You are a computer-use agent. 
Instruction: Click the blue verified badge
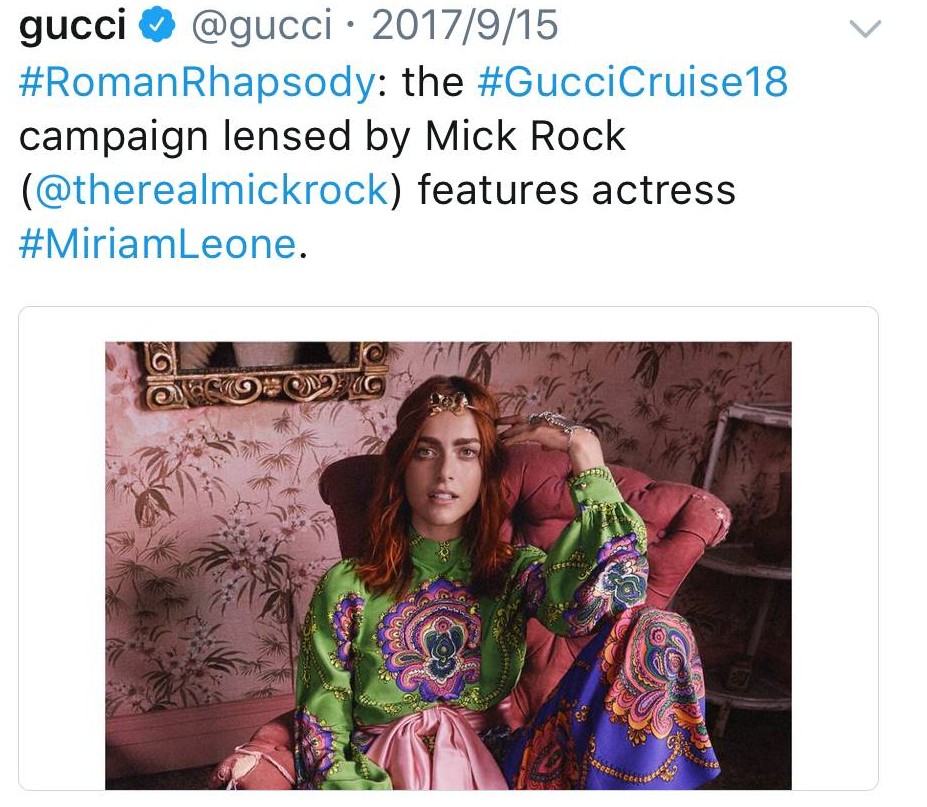click(x=155, y=28)
